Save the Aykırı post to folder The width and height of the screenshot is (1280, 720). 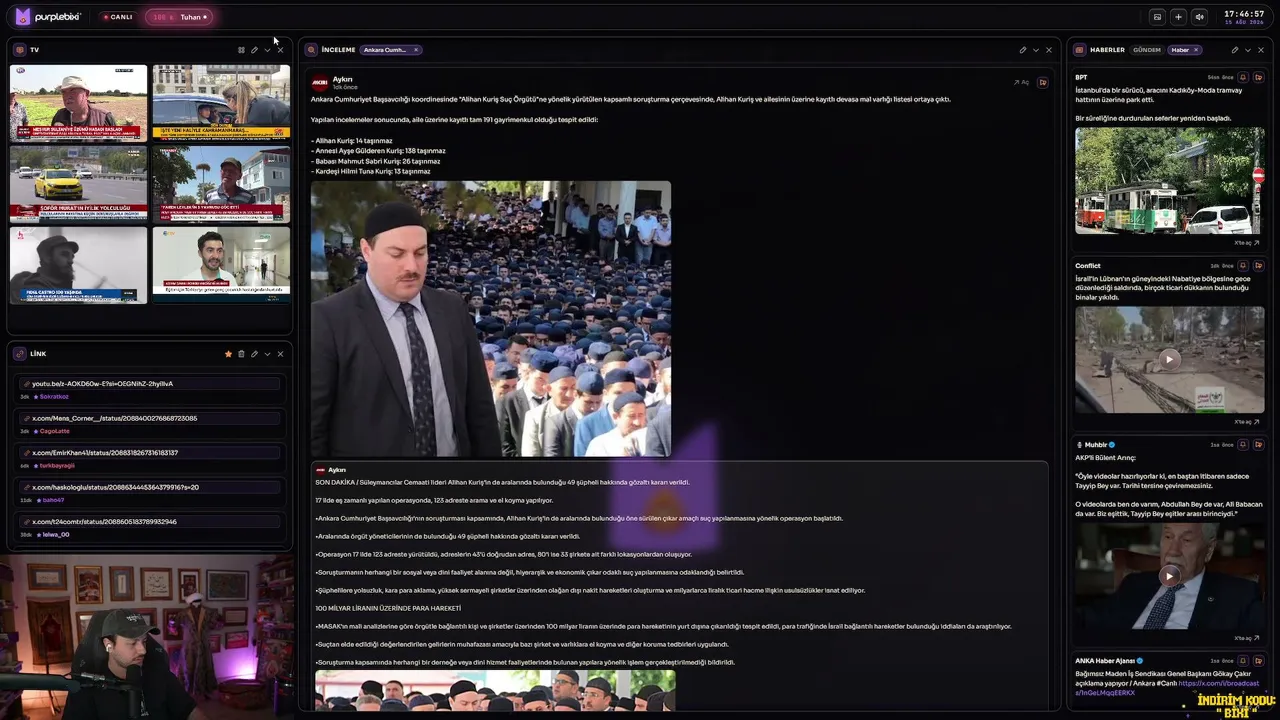(x=1043, y=82)
